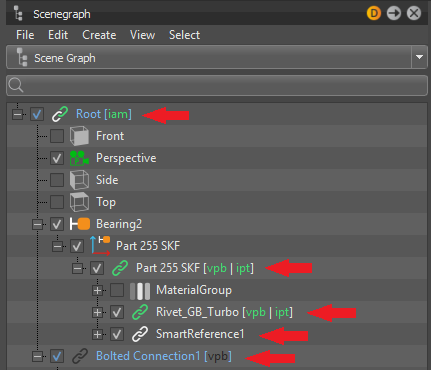Open the File menu
Image resolution: width=431 pixels, height=370 pixels.
(x=25, y=35)
